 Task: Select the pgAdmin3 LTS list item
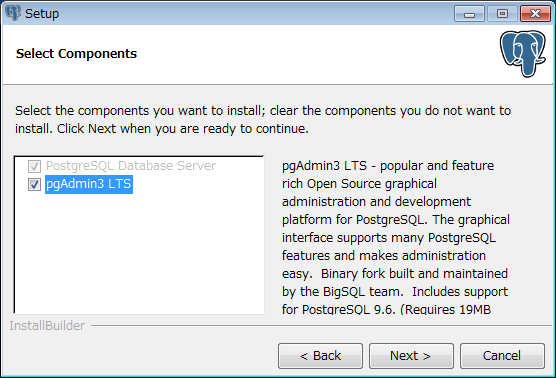(x=89, y=184)
